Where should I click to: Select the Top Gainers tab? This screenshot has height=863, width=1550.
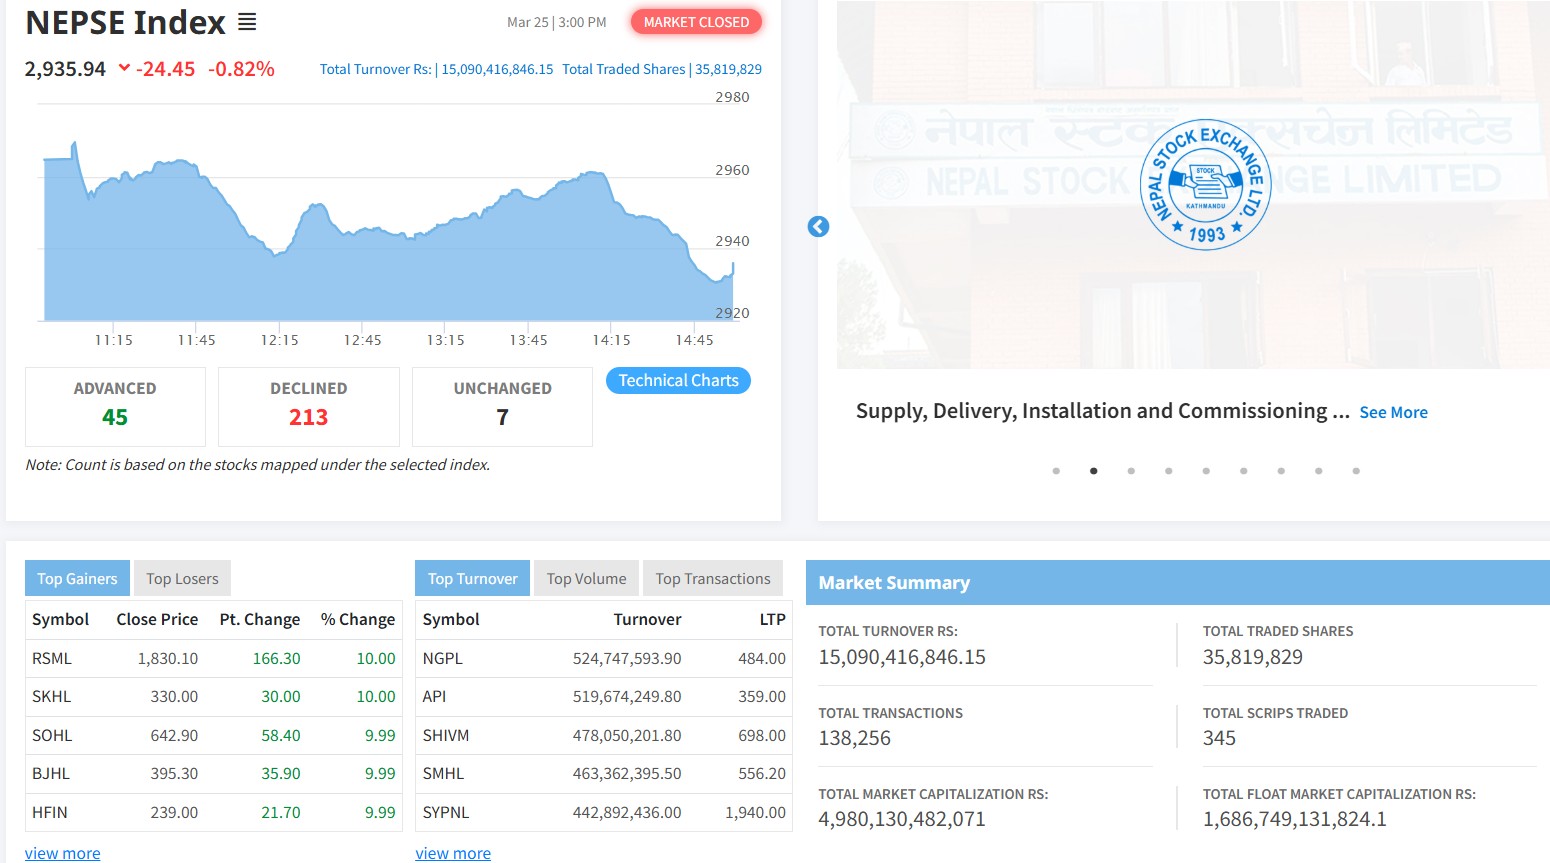tap(77, 579)
